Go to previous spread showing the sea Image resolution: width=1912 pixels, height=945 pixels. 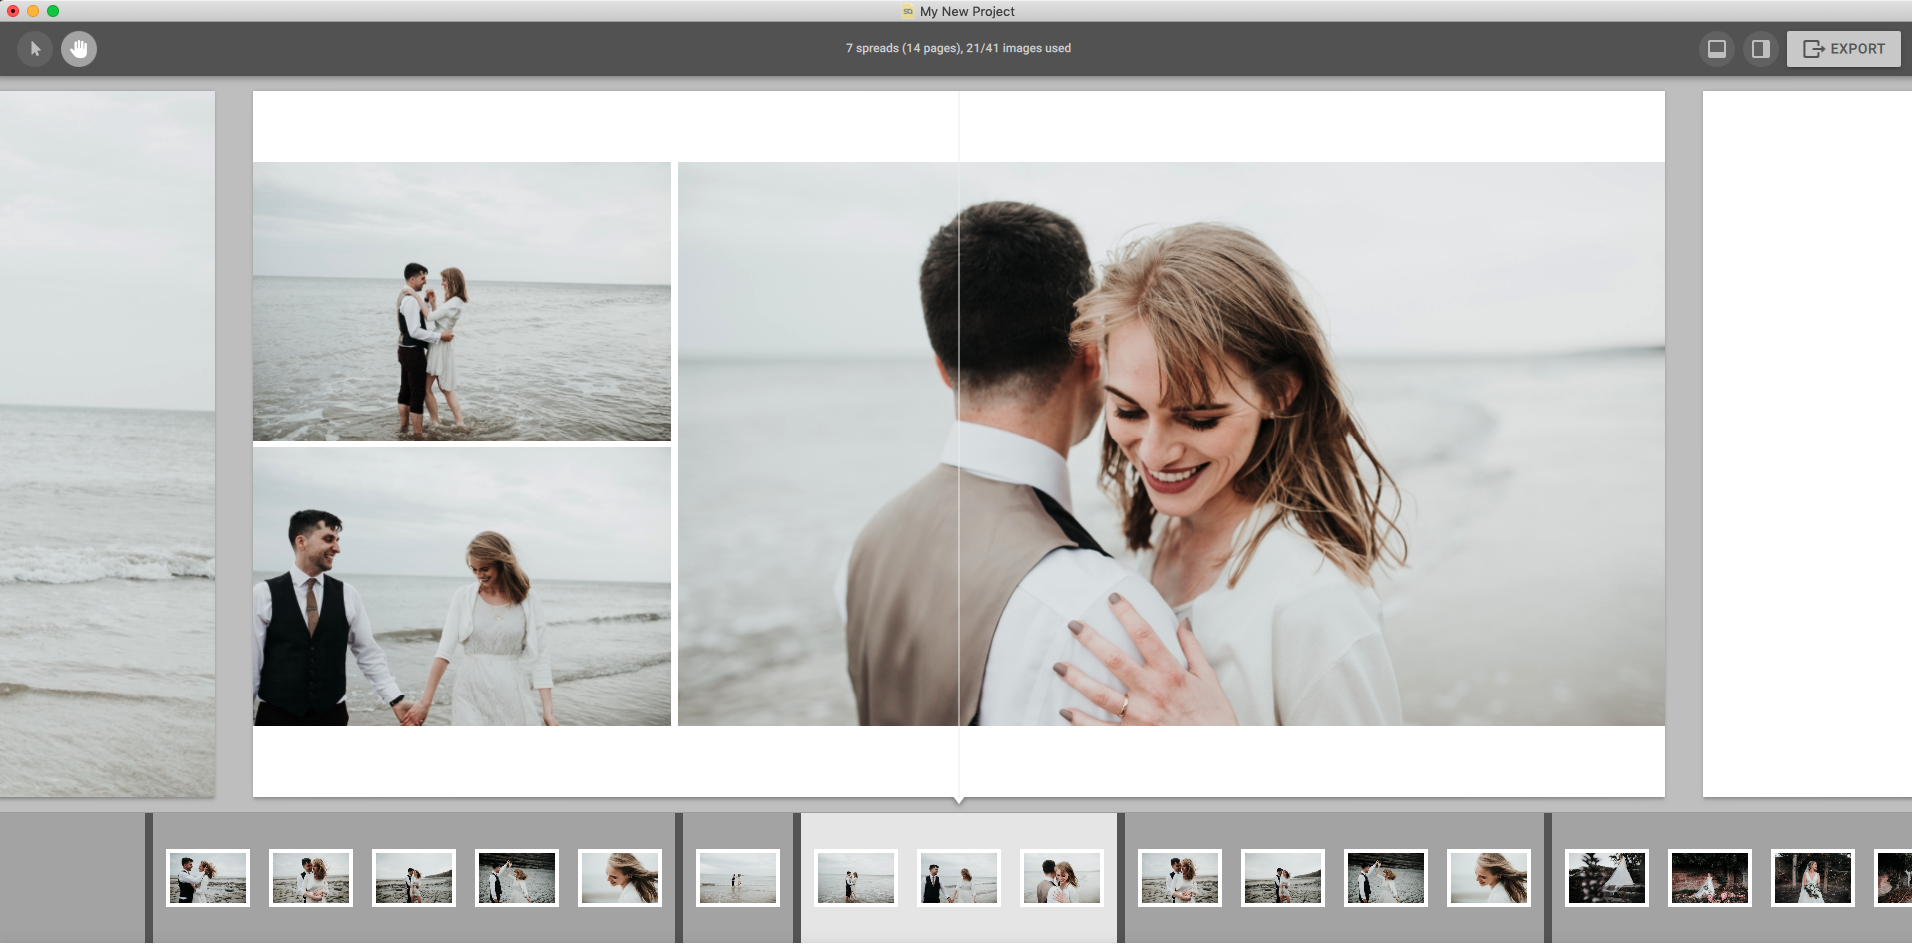pyautogui.click(x=107, y=444)
